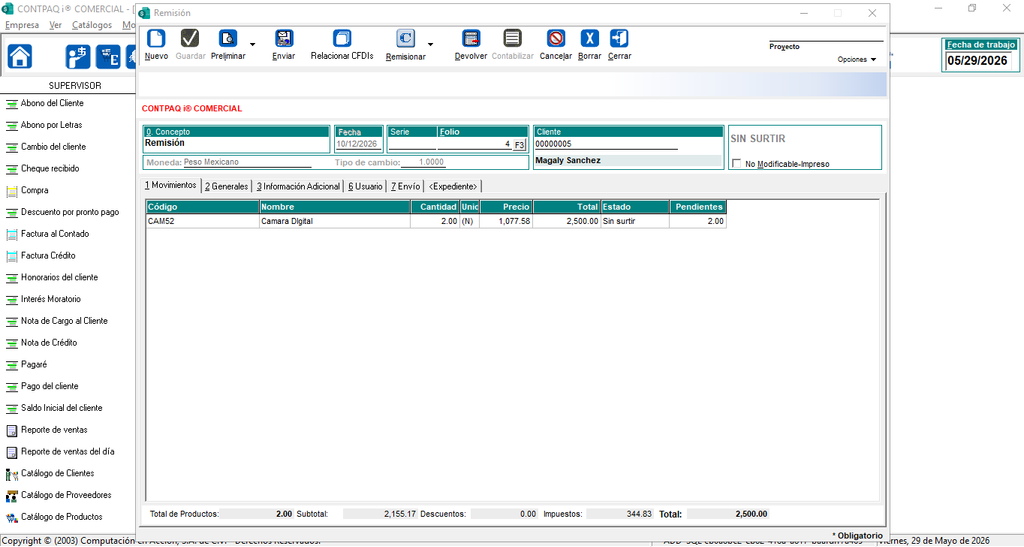Click the F3 folio lookup button
Image resolution: width=1024 pixels, height=547 pixels.
pos(519,144)
